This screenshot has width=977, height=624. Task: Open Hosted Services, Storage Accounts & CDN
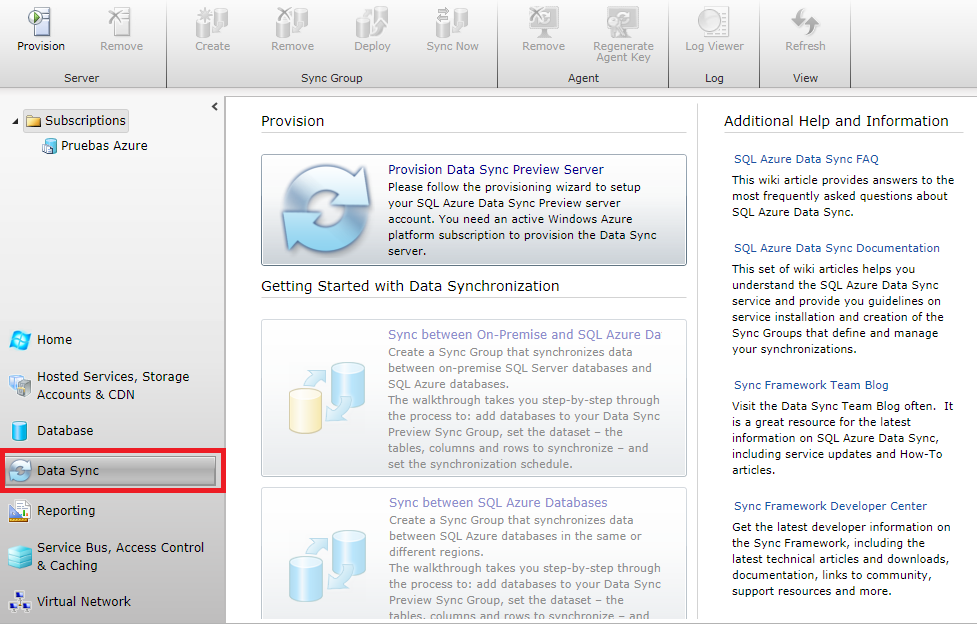click(112, 386)
